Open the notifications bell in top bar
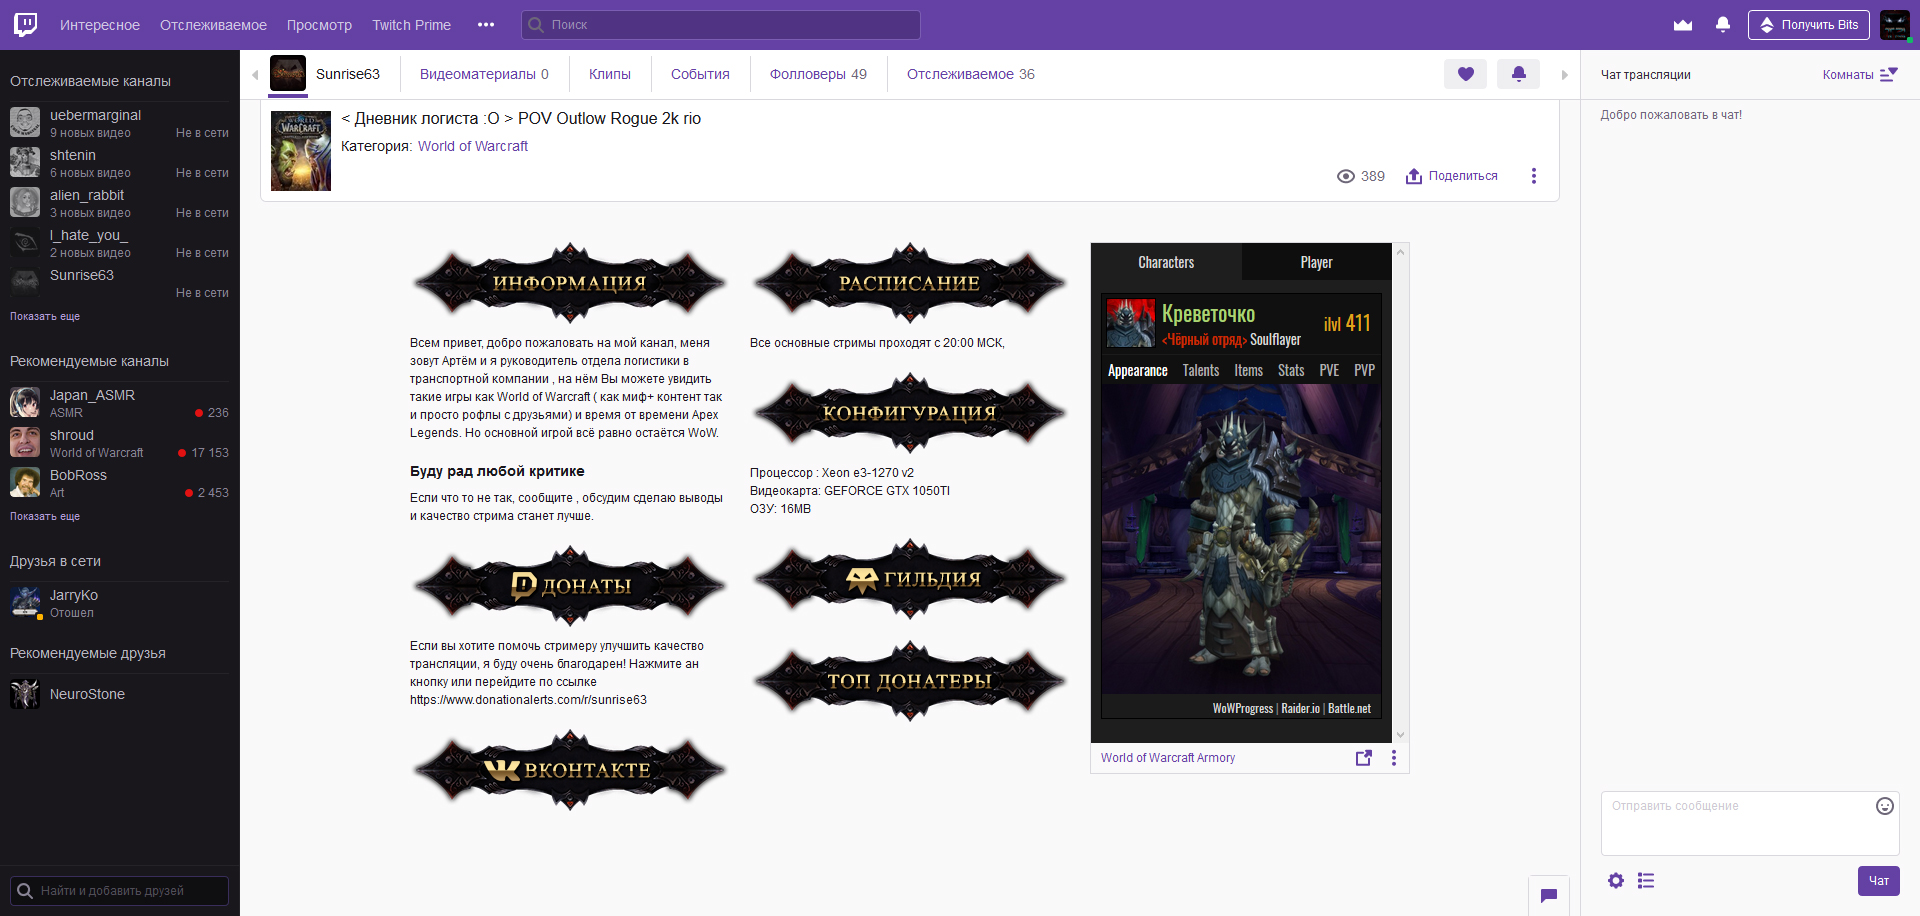 point(1722,25)
